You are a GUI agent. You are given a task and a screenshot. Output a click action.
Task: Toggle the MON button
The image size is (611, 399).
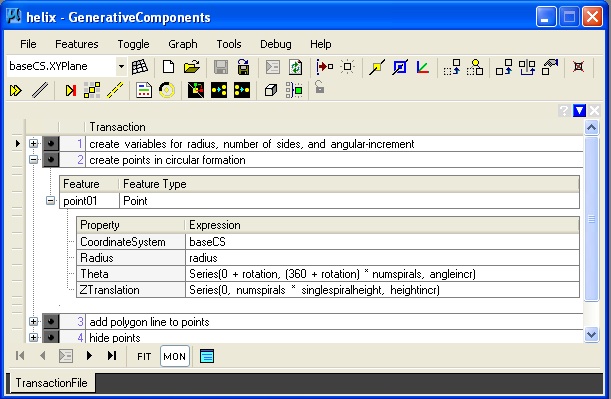click(x=175, y=356)
